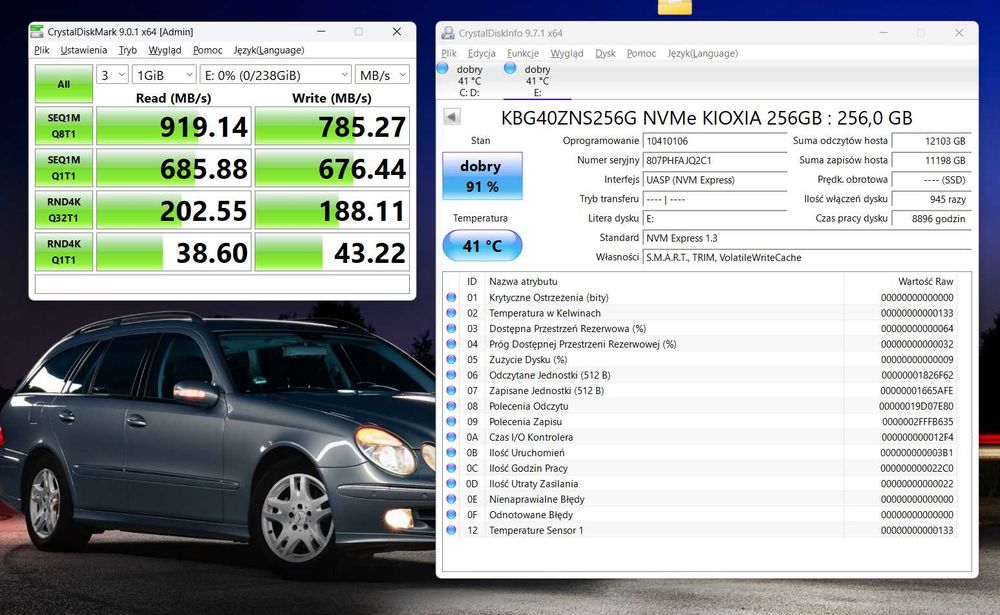This screenshot has height=615, width=1000.
Task: Click power-on count value 945 razy
Action: tap(931, 199)
